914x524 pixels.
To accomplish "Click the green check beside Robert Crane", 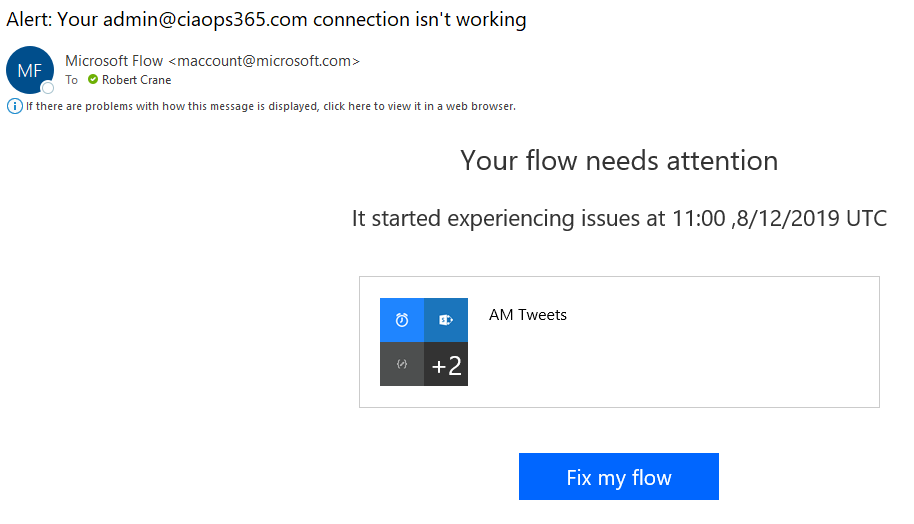I will click(x=93, y=80).
